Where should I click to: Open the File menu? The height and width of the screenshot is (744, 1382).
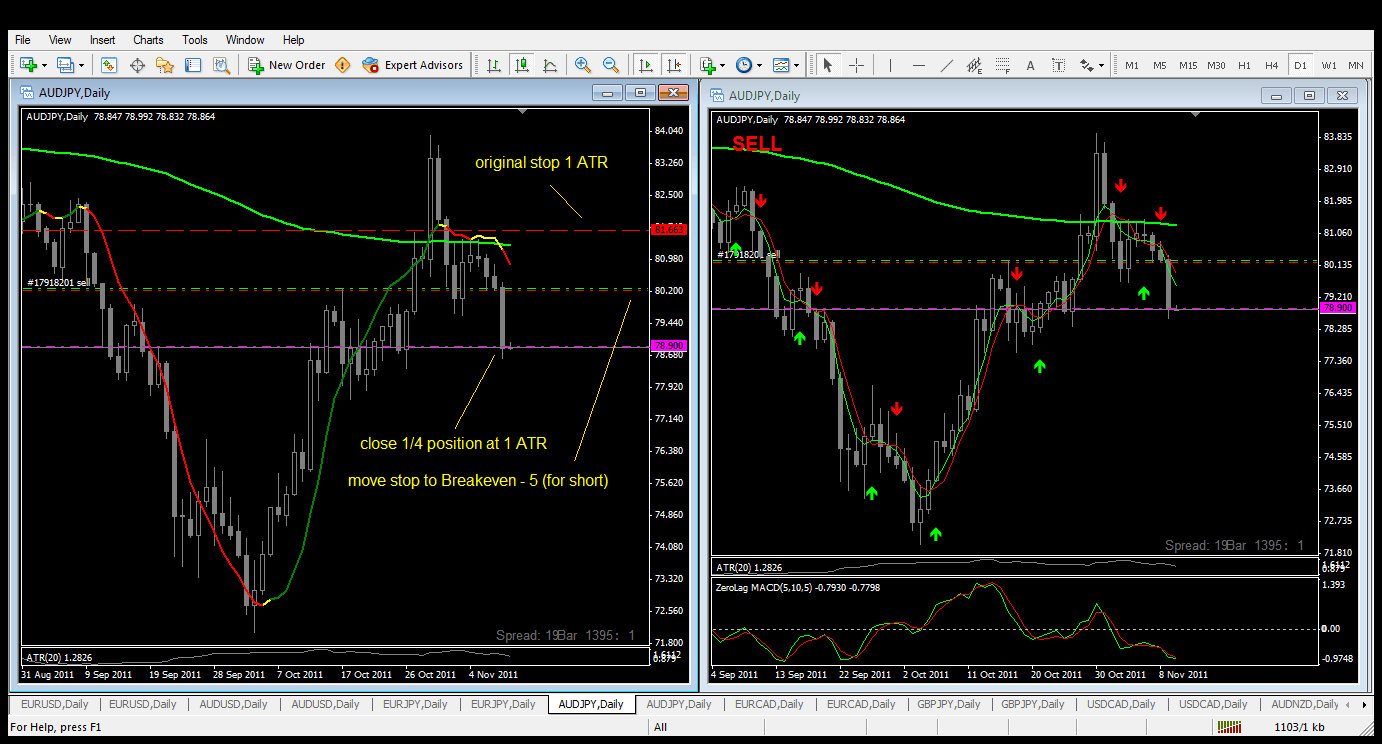point(22,40)
